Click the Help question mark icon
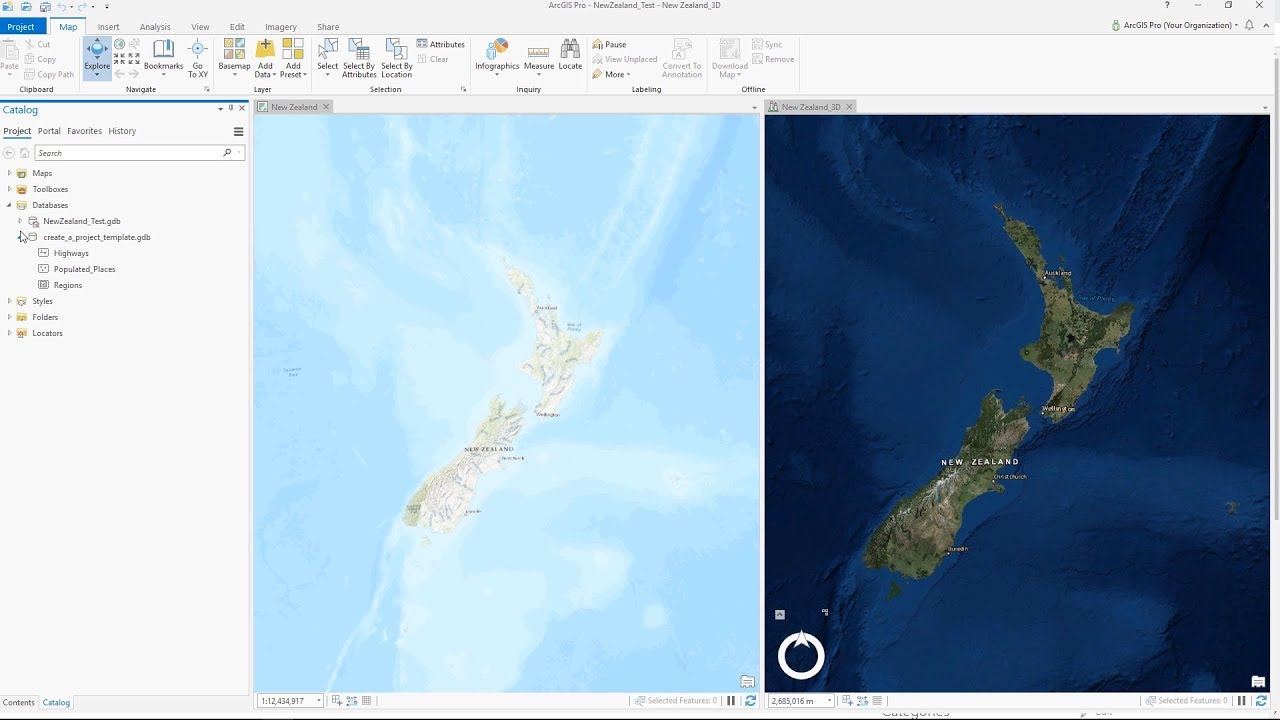 pos(1167,6)
